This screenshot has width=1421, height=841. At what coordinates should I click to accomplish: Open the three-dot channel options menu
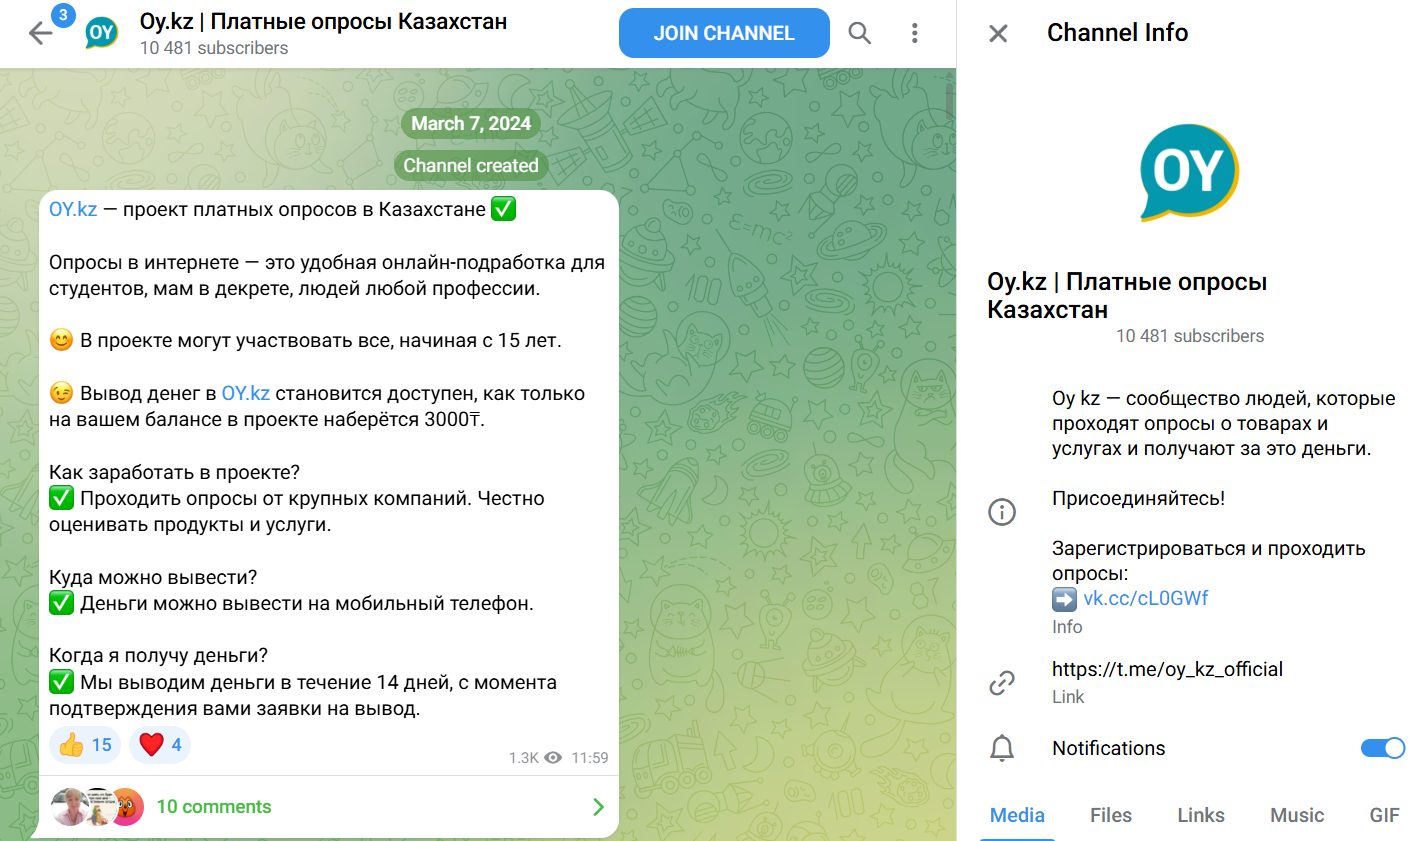click(x=914, y=32)
